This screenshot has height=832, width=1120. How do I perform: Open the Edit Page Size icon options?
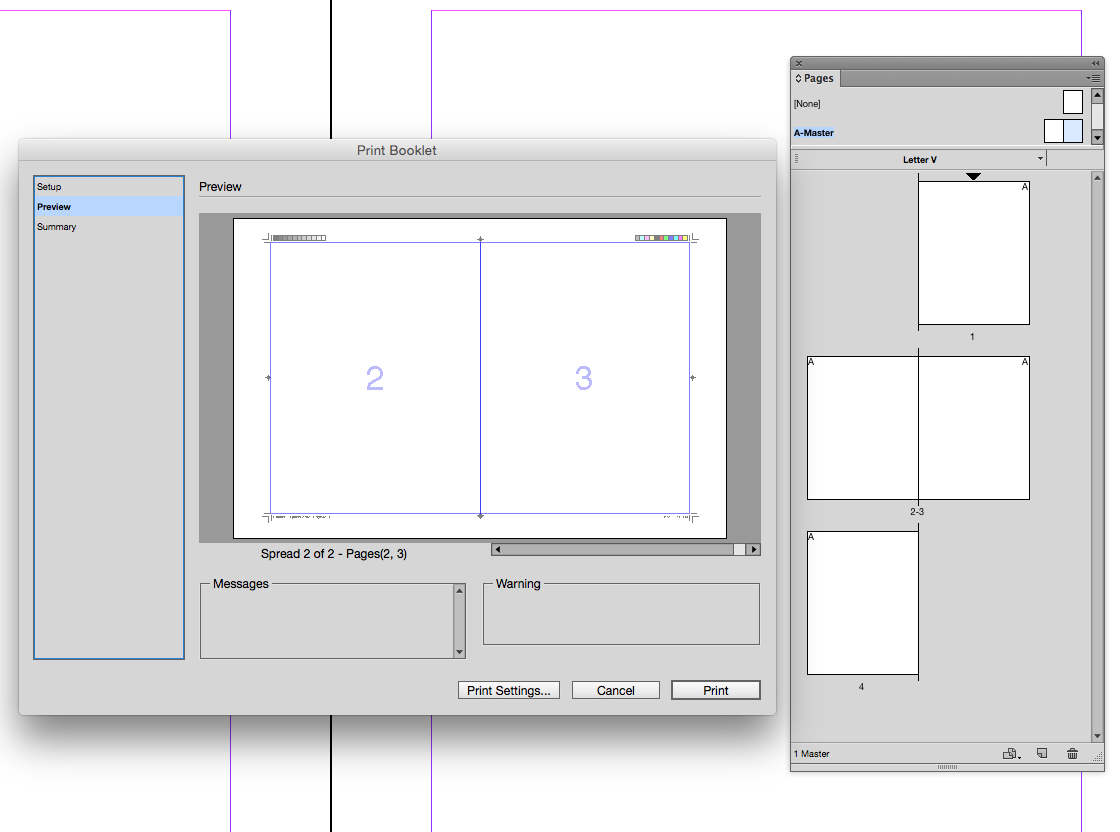(x=1010, y=753)
